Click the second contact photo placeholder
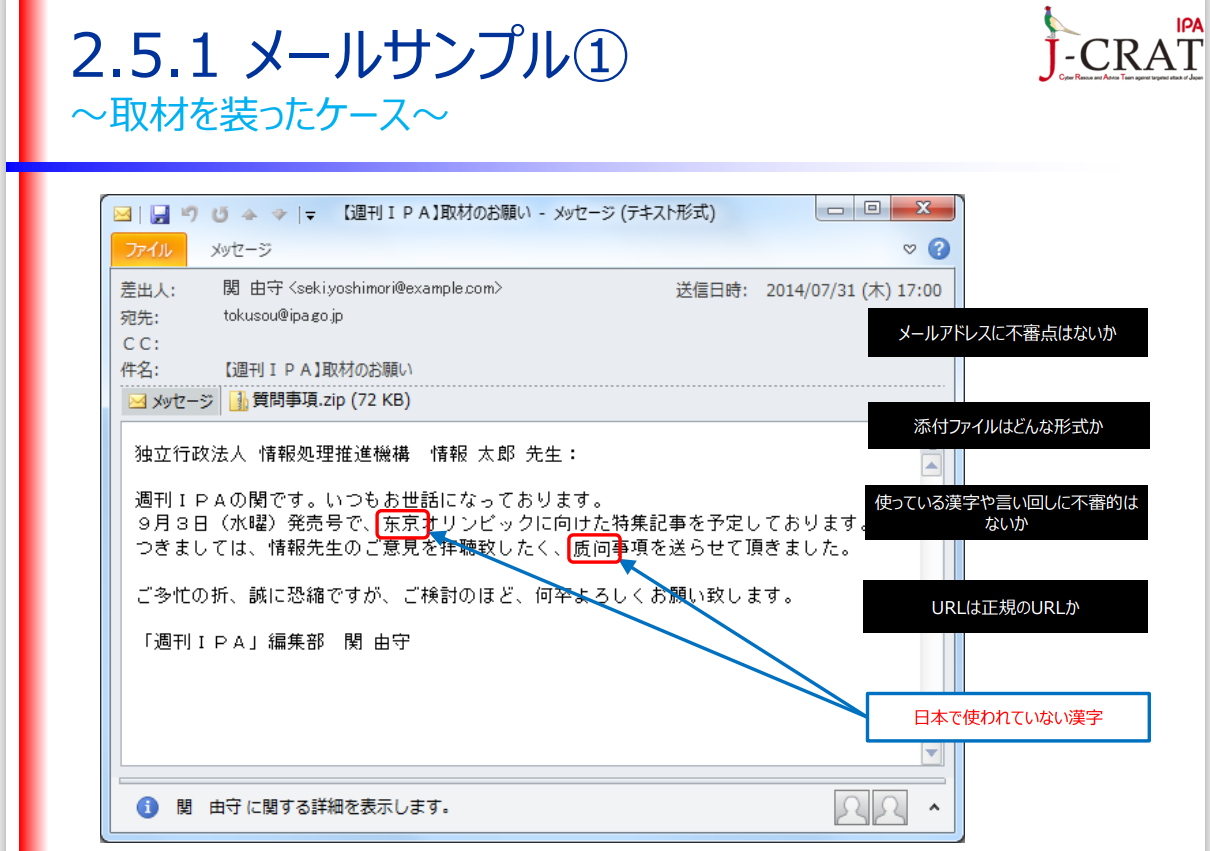Screen dimensions: 1210x851 tap(890, 806)
